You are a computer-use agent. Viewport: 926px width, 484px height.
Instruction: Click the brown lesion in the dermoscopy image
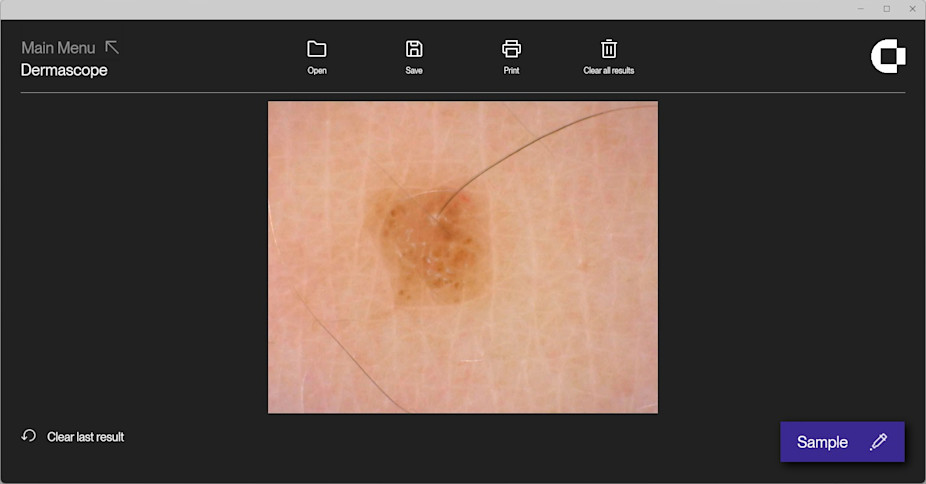[430, 245]
